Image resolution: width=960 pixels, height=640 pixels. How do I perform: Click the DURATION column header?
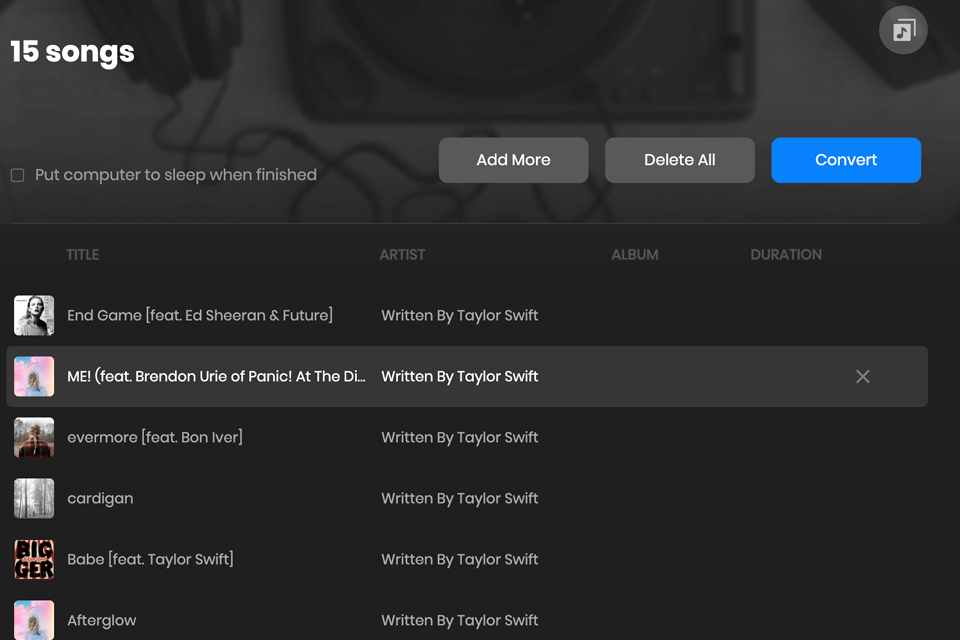(786, 255)
